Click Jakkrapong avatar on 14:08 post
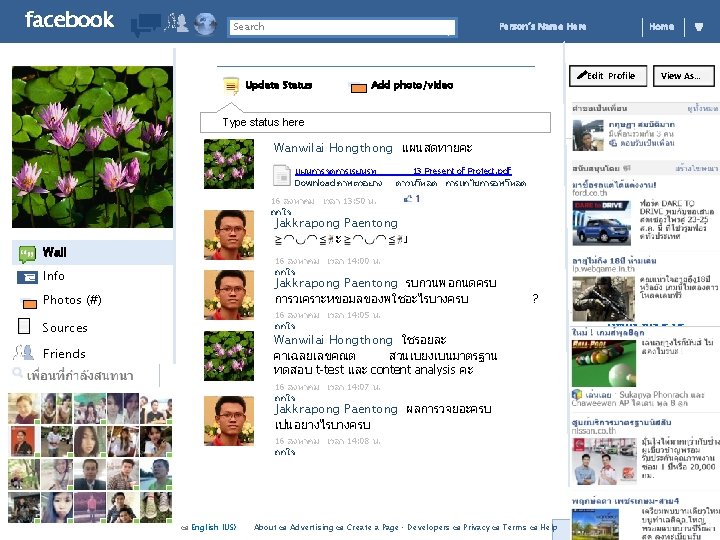This screenshot has width=720, height=540. click(229, 421)
